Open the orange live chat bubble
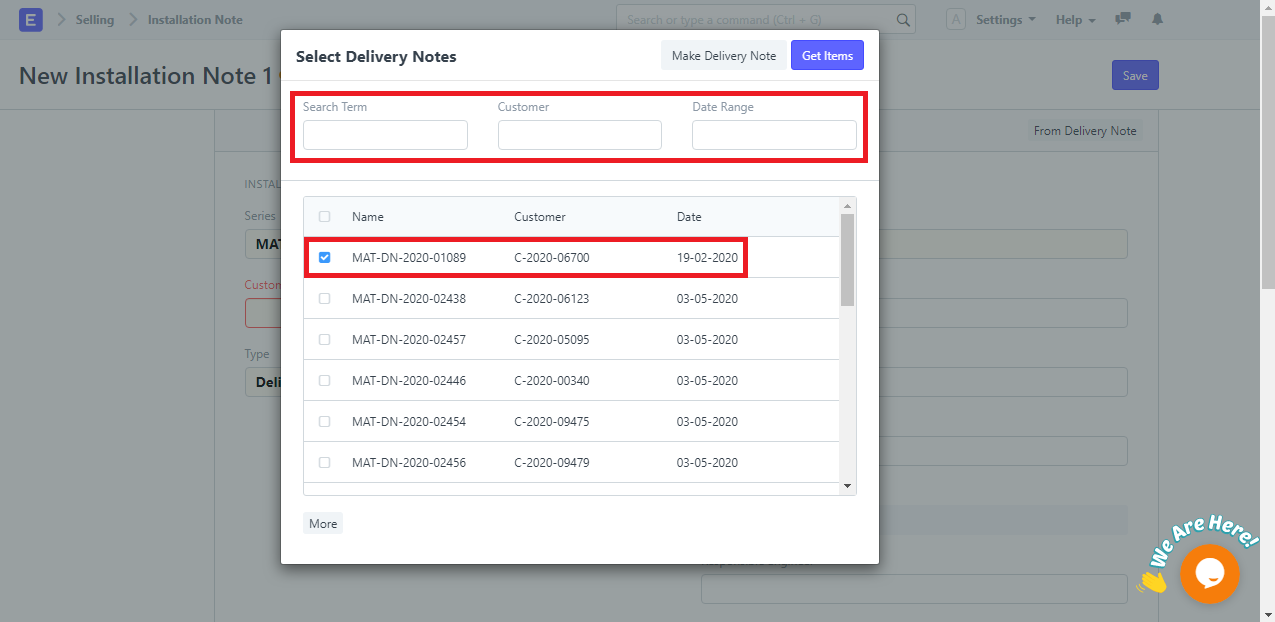This screenshot has width=1275, height=622. (1210, 573)
